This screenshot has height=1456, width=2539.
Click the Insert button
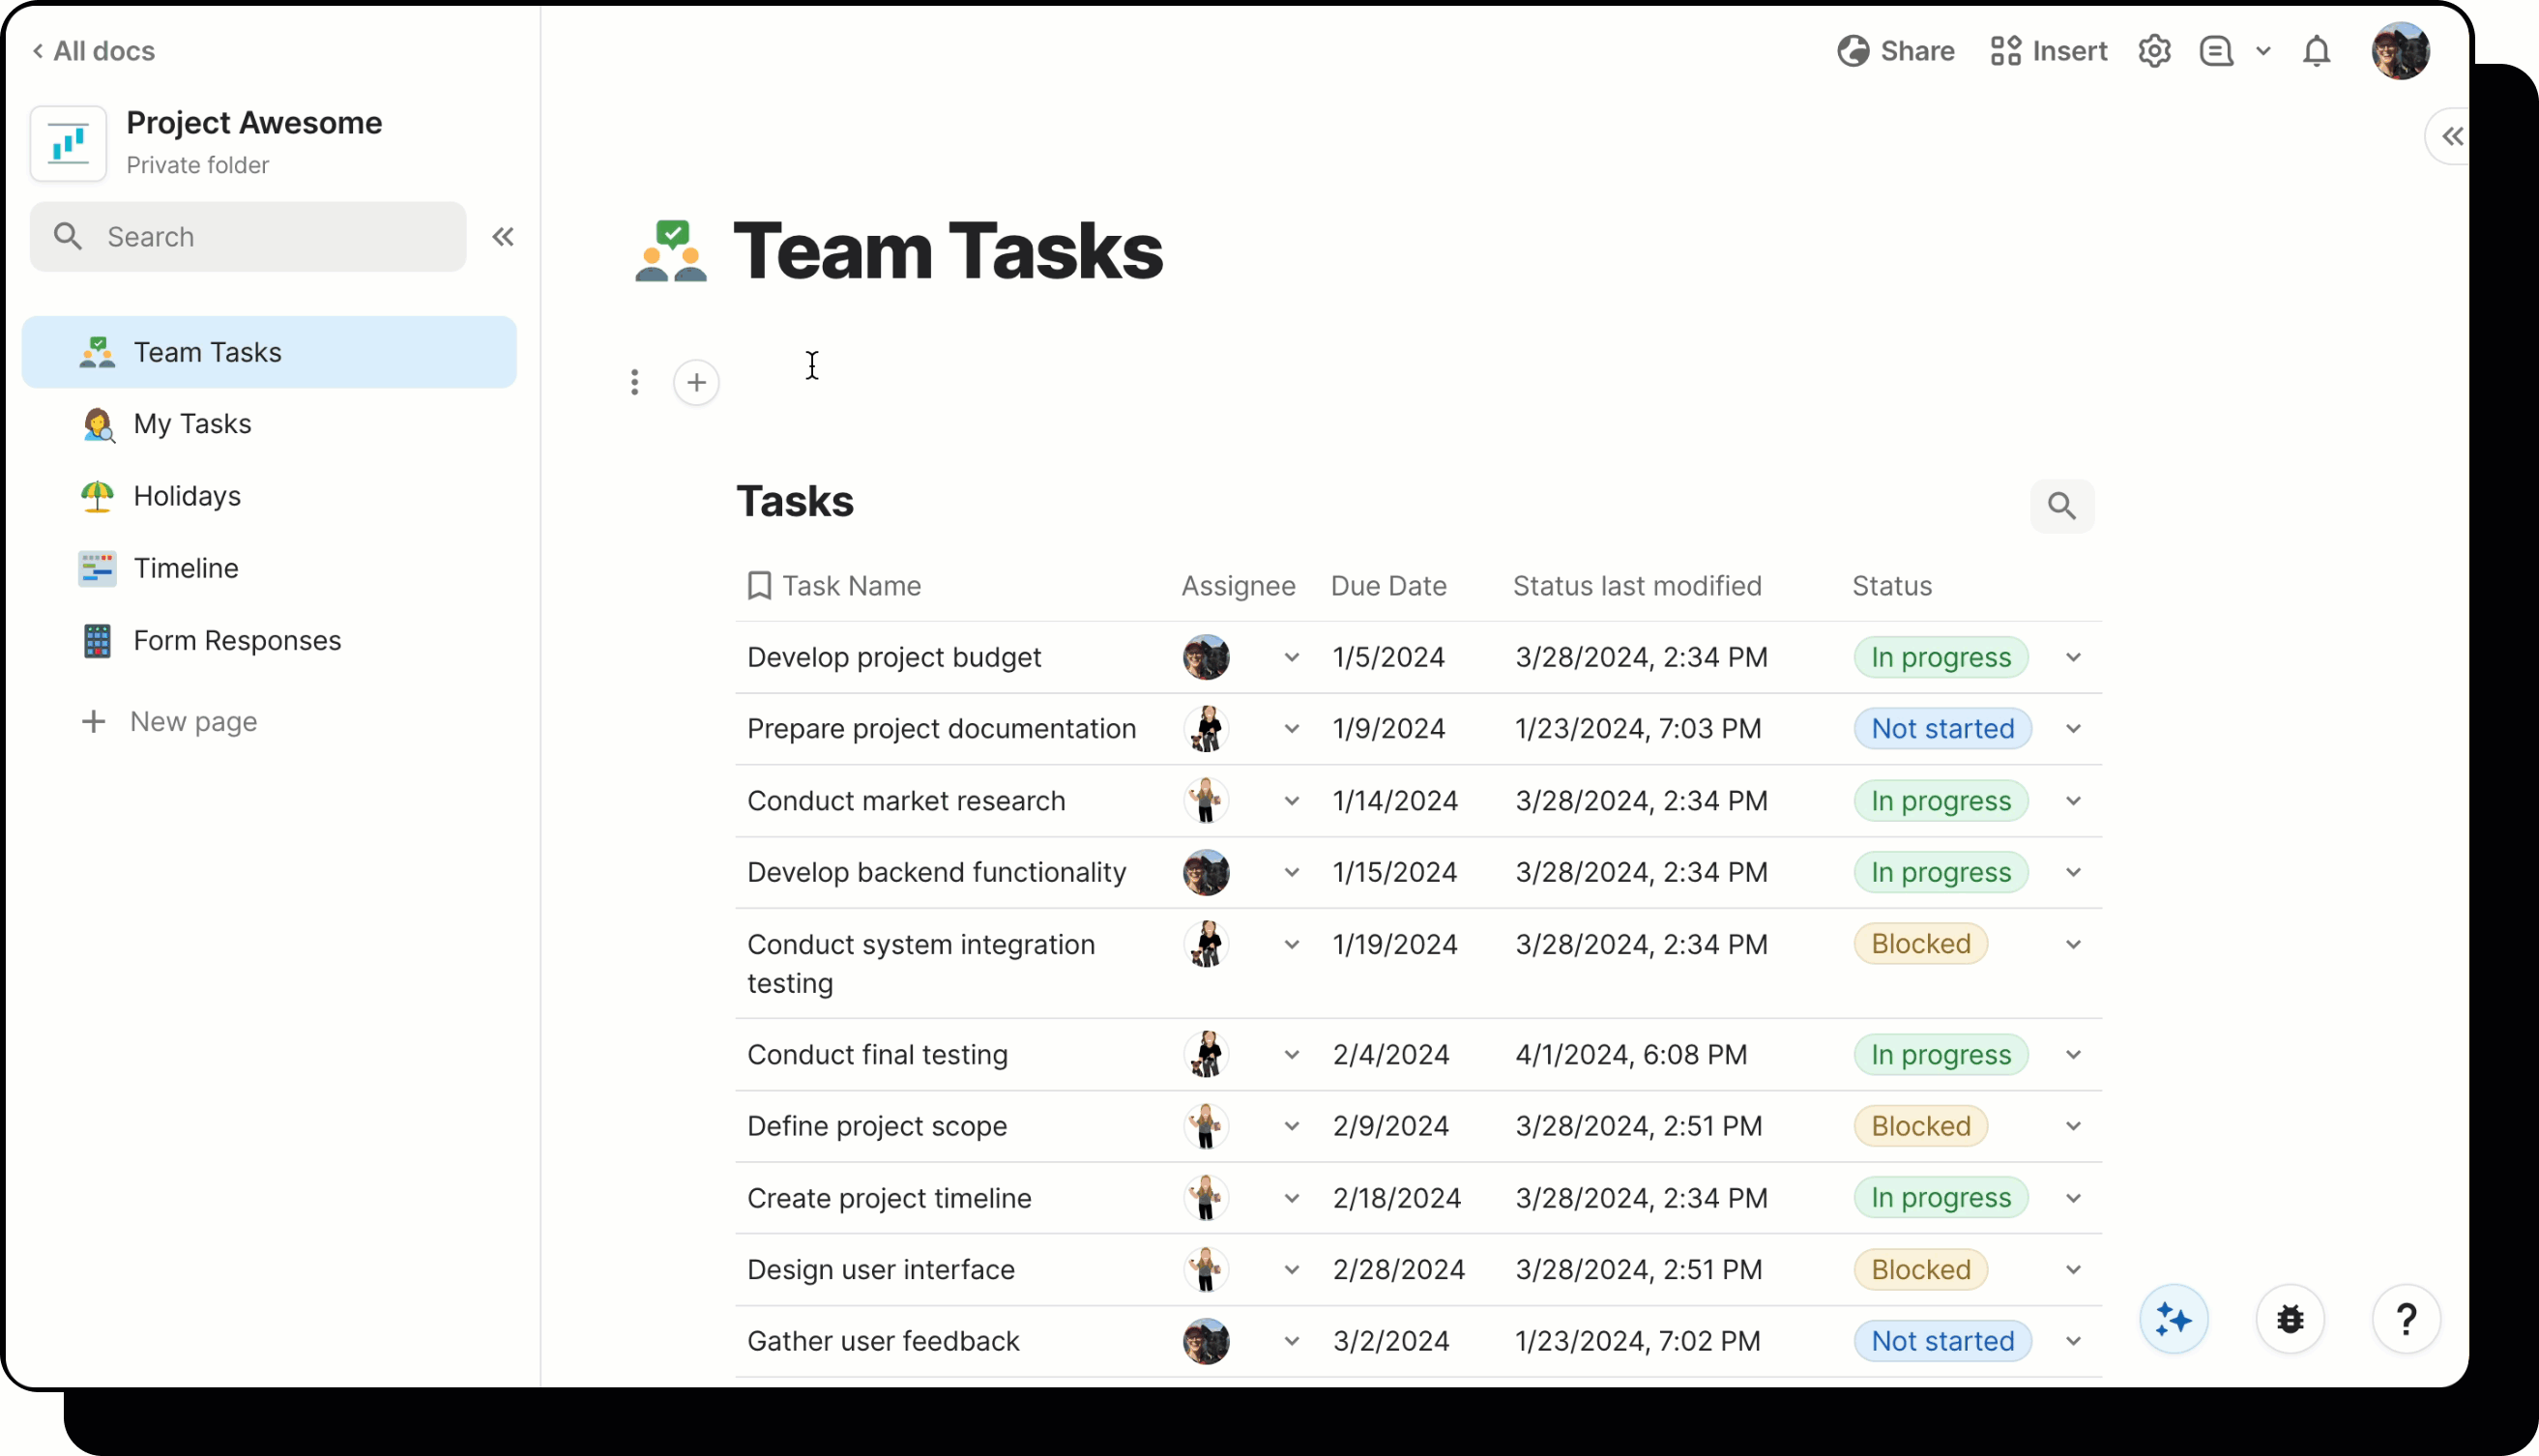pyautogui.click(x=2047, y=51)
